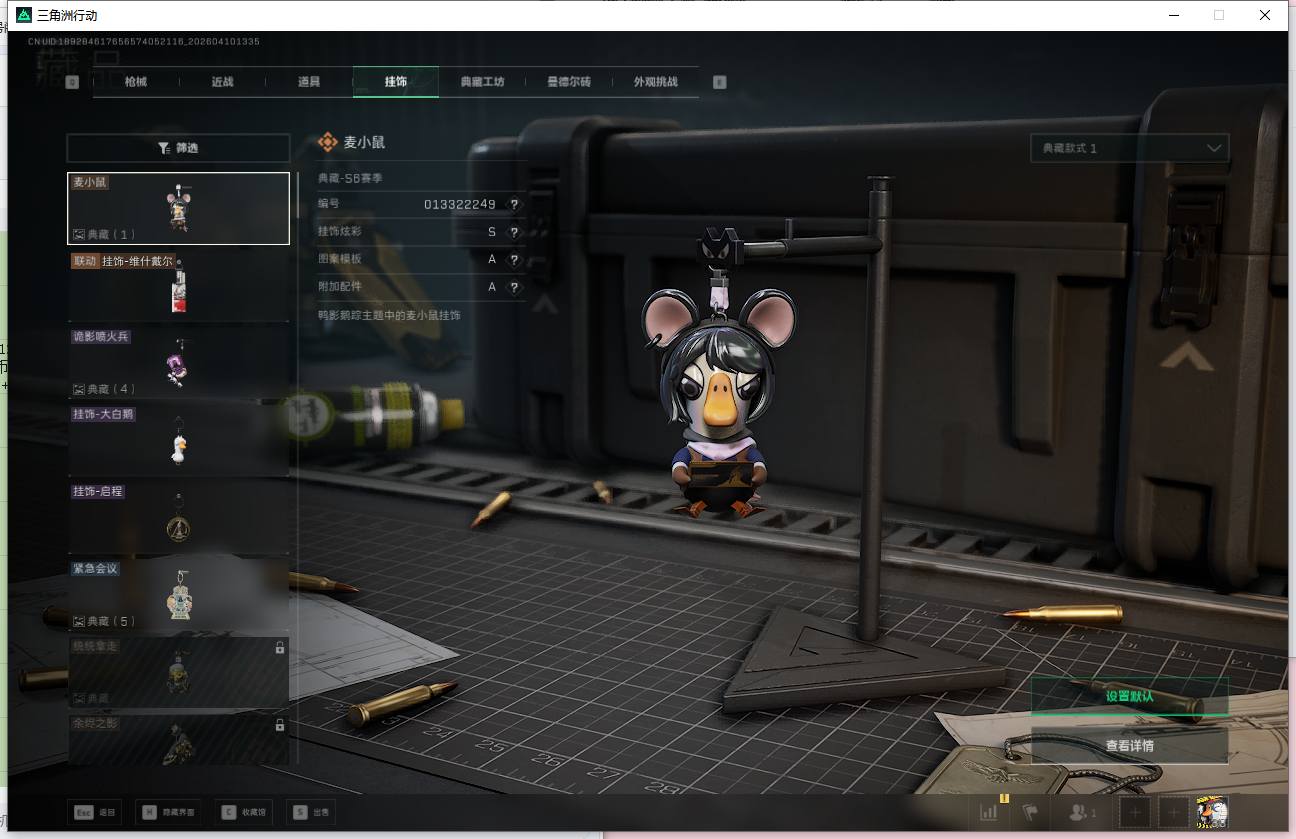Switch to the 典藏工坊 tab
Viewport: 1296px width, 839px height.
482,82
